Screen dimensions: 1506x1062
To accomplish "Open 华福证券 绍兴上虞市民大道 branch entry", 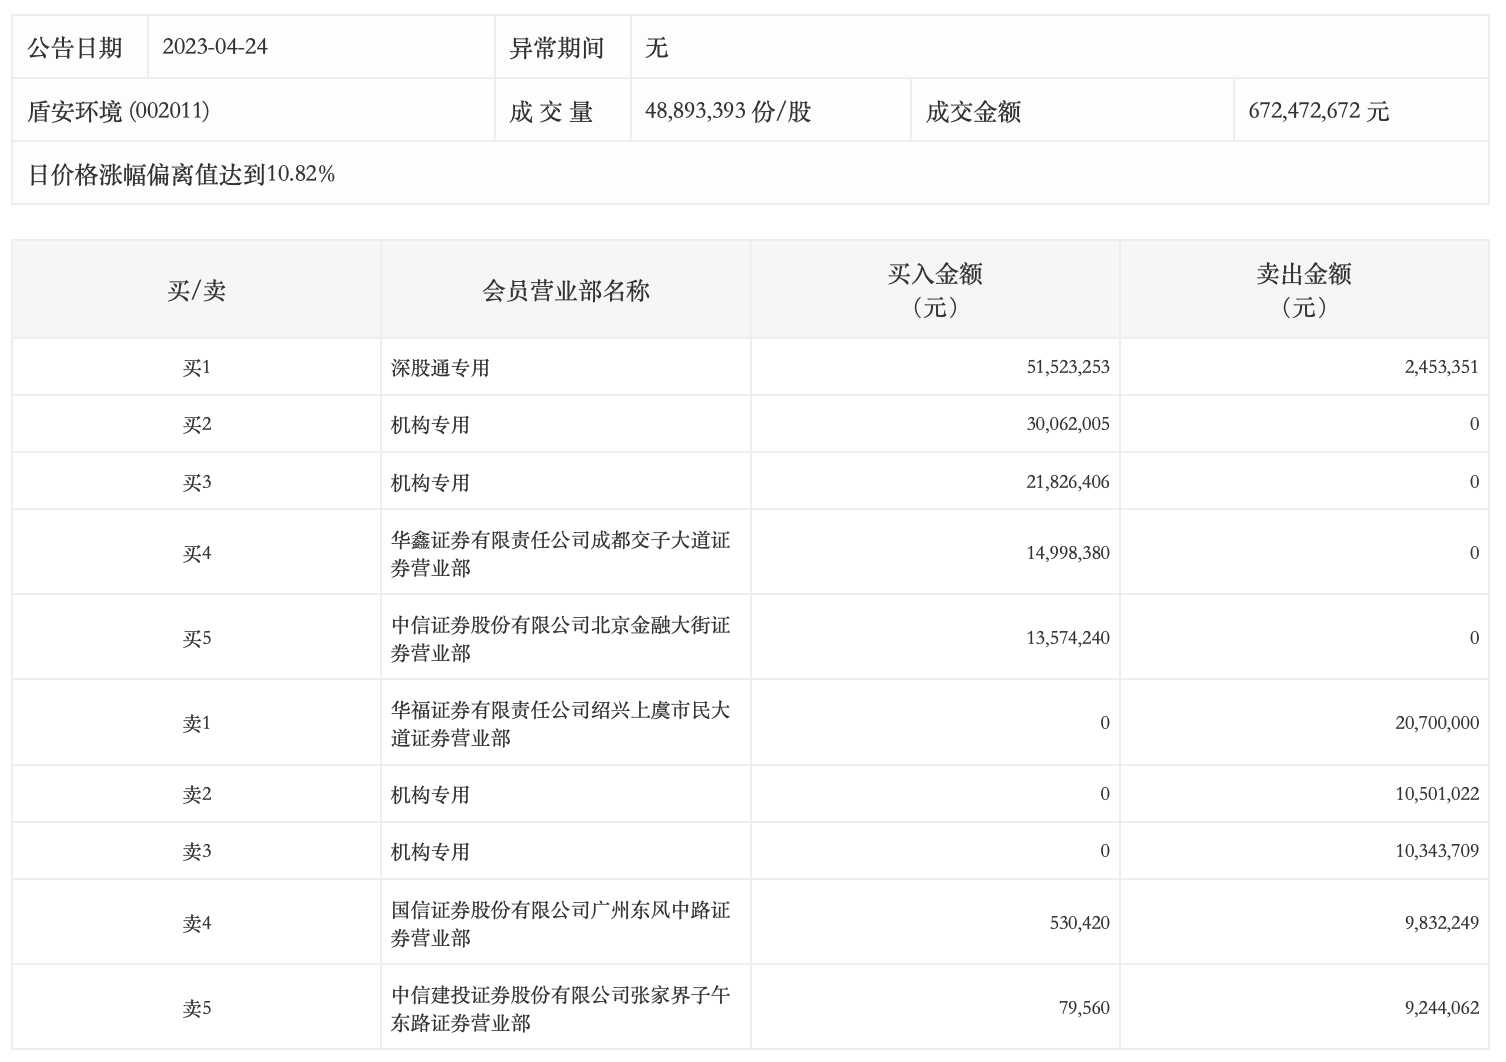I will [560, 724].
